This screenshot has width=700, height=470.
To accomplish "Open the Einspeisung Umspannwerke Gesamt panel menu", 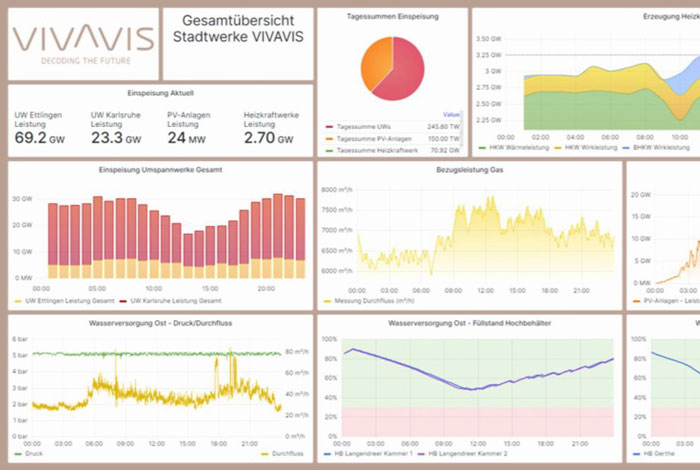I will (160, 170).
